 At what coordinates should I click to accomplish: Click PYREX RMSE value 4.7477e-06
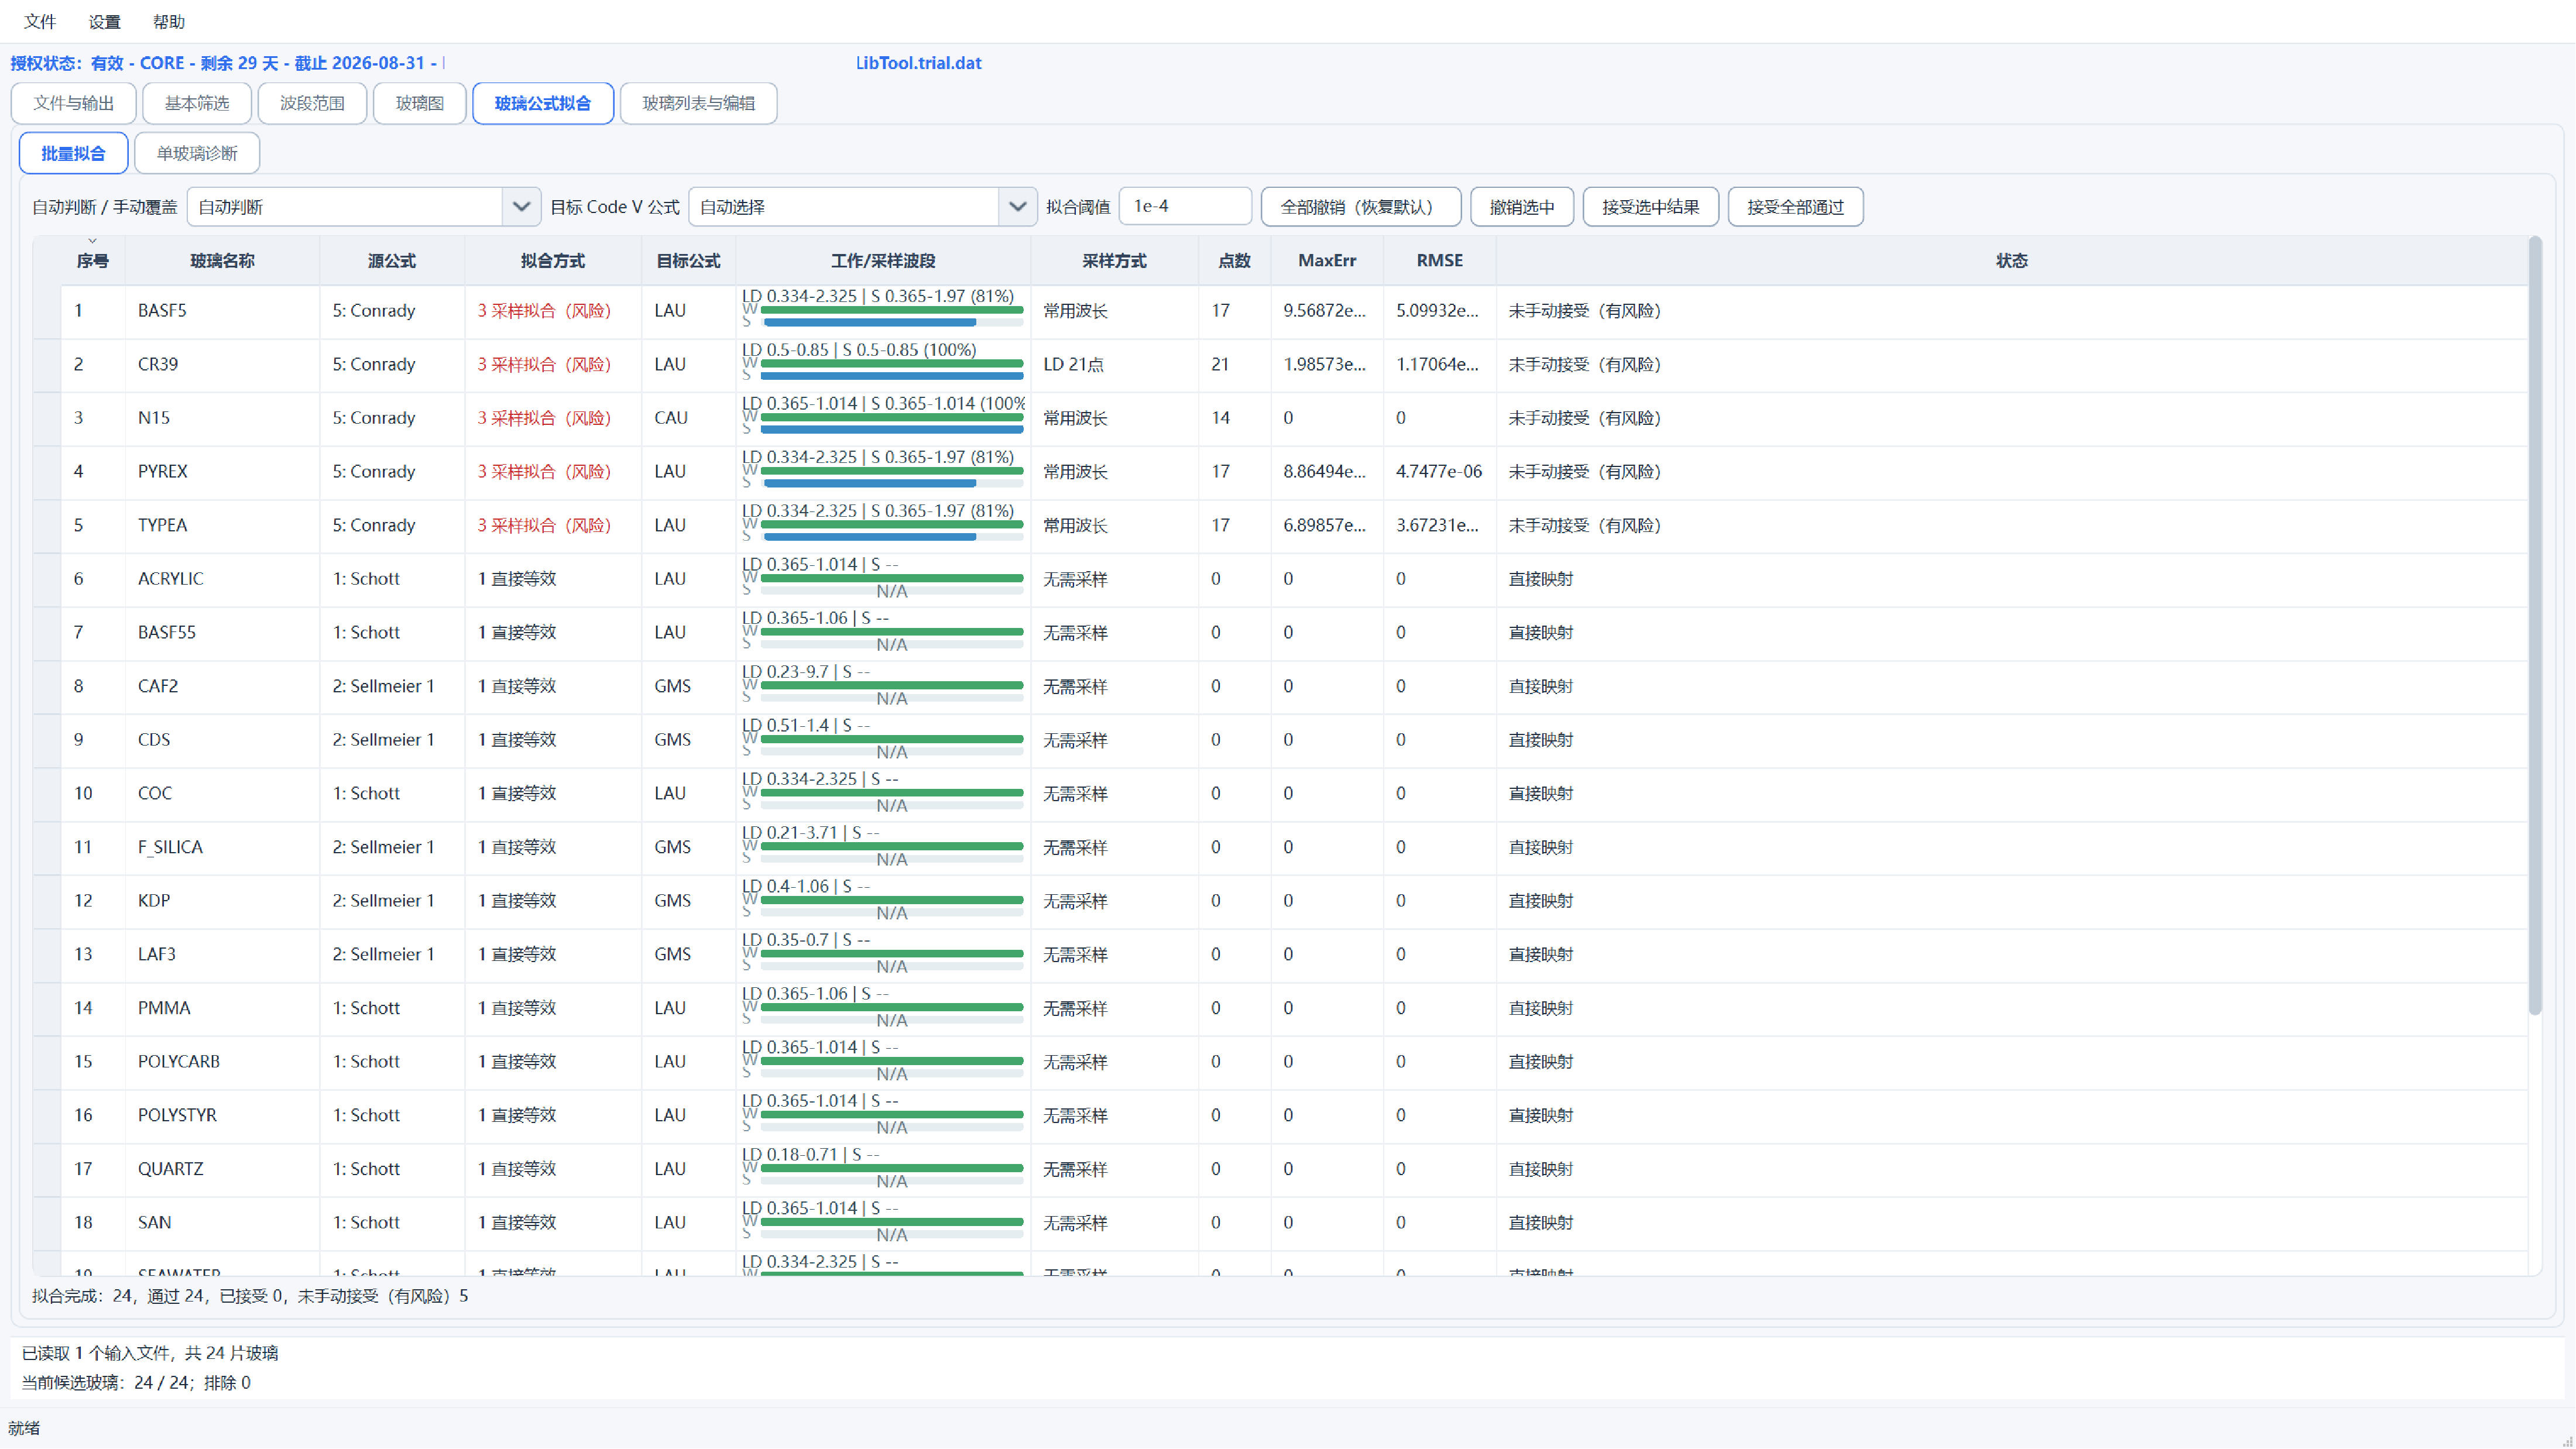coord(1439,472)
